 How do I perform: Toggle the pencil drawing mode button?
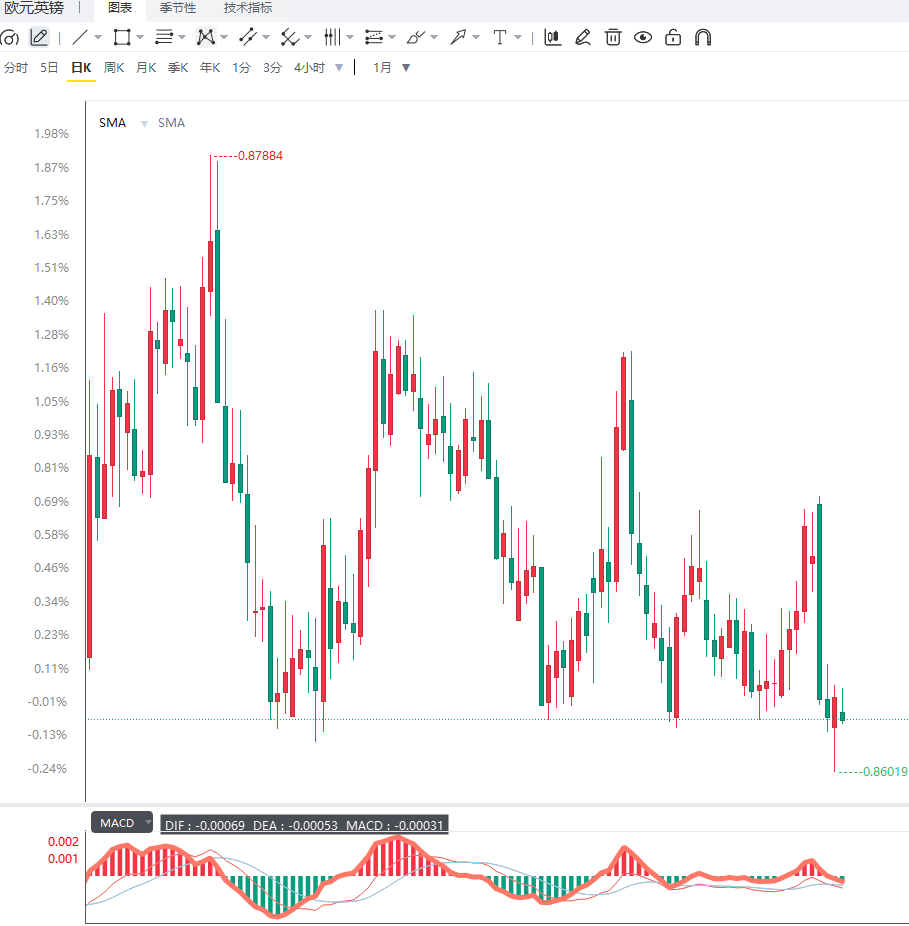click(39, 38)
